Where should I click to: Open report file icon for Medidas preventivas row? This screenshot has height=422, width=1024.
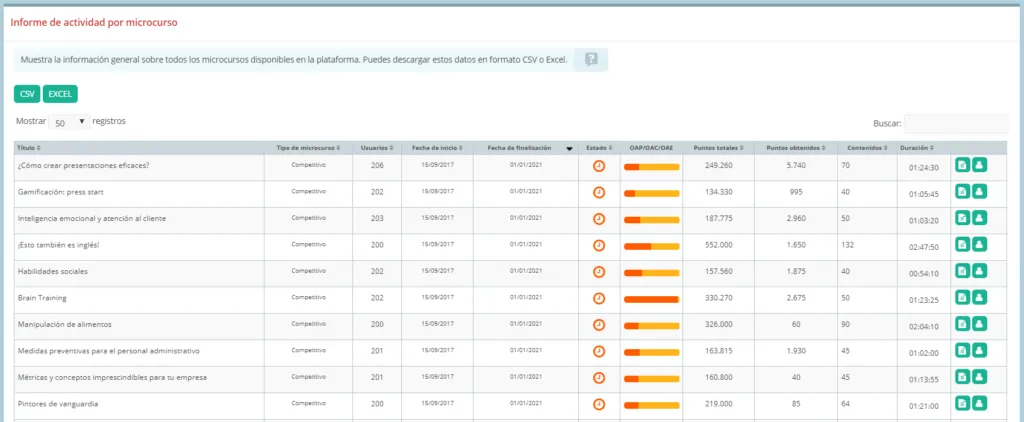[962, 350]
